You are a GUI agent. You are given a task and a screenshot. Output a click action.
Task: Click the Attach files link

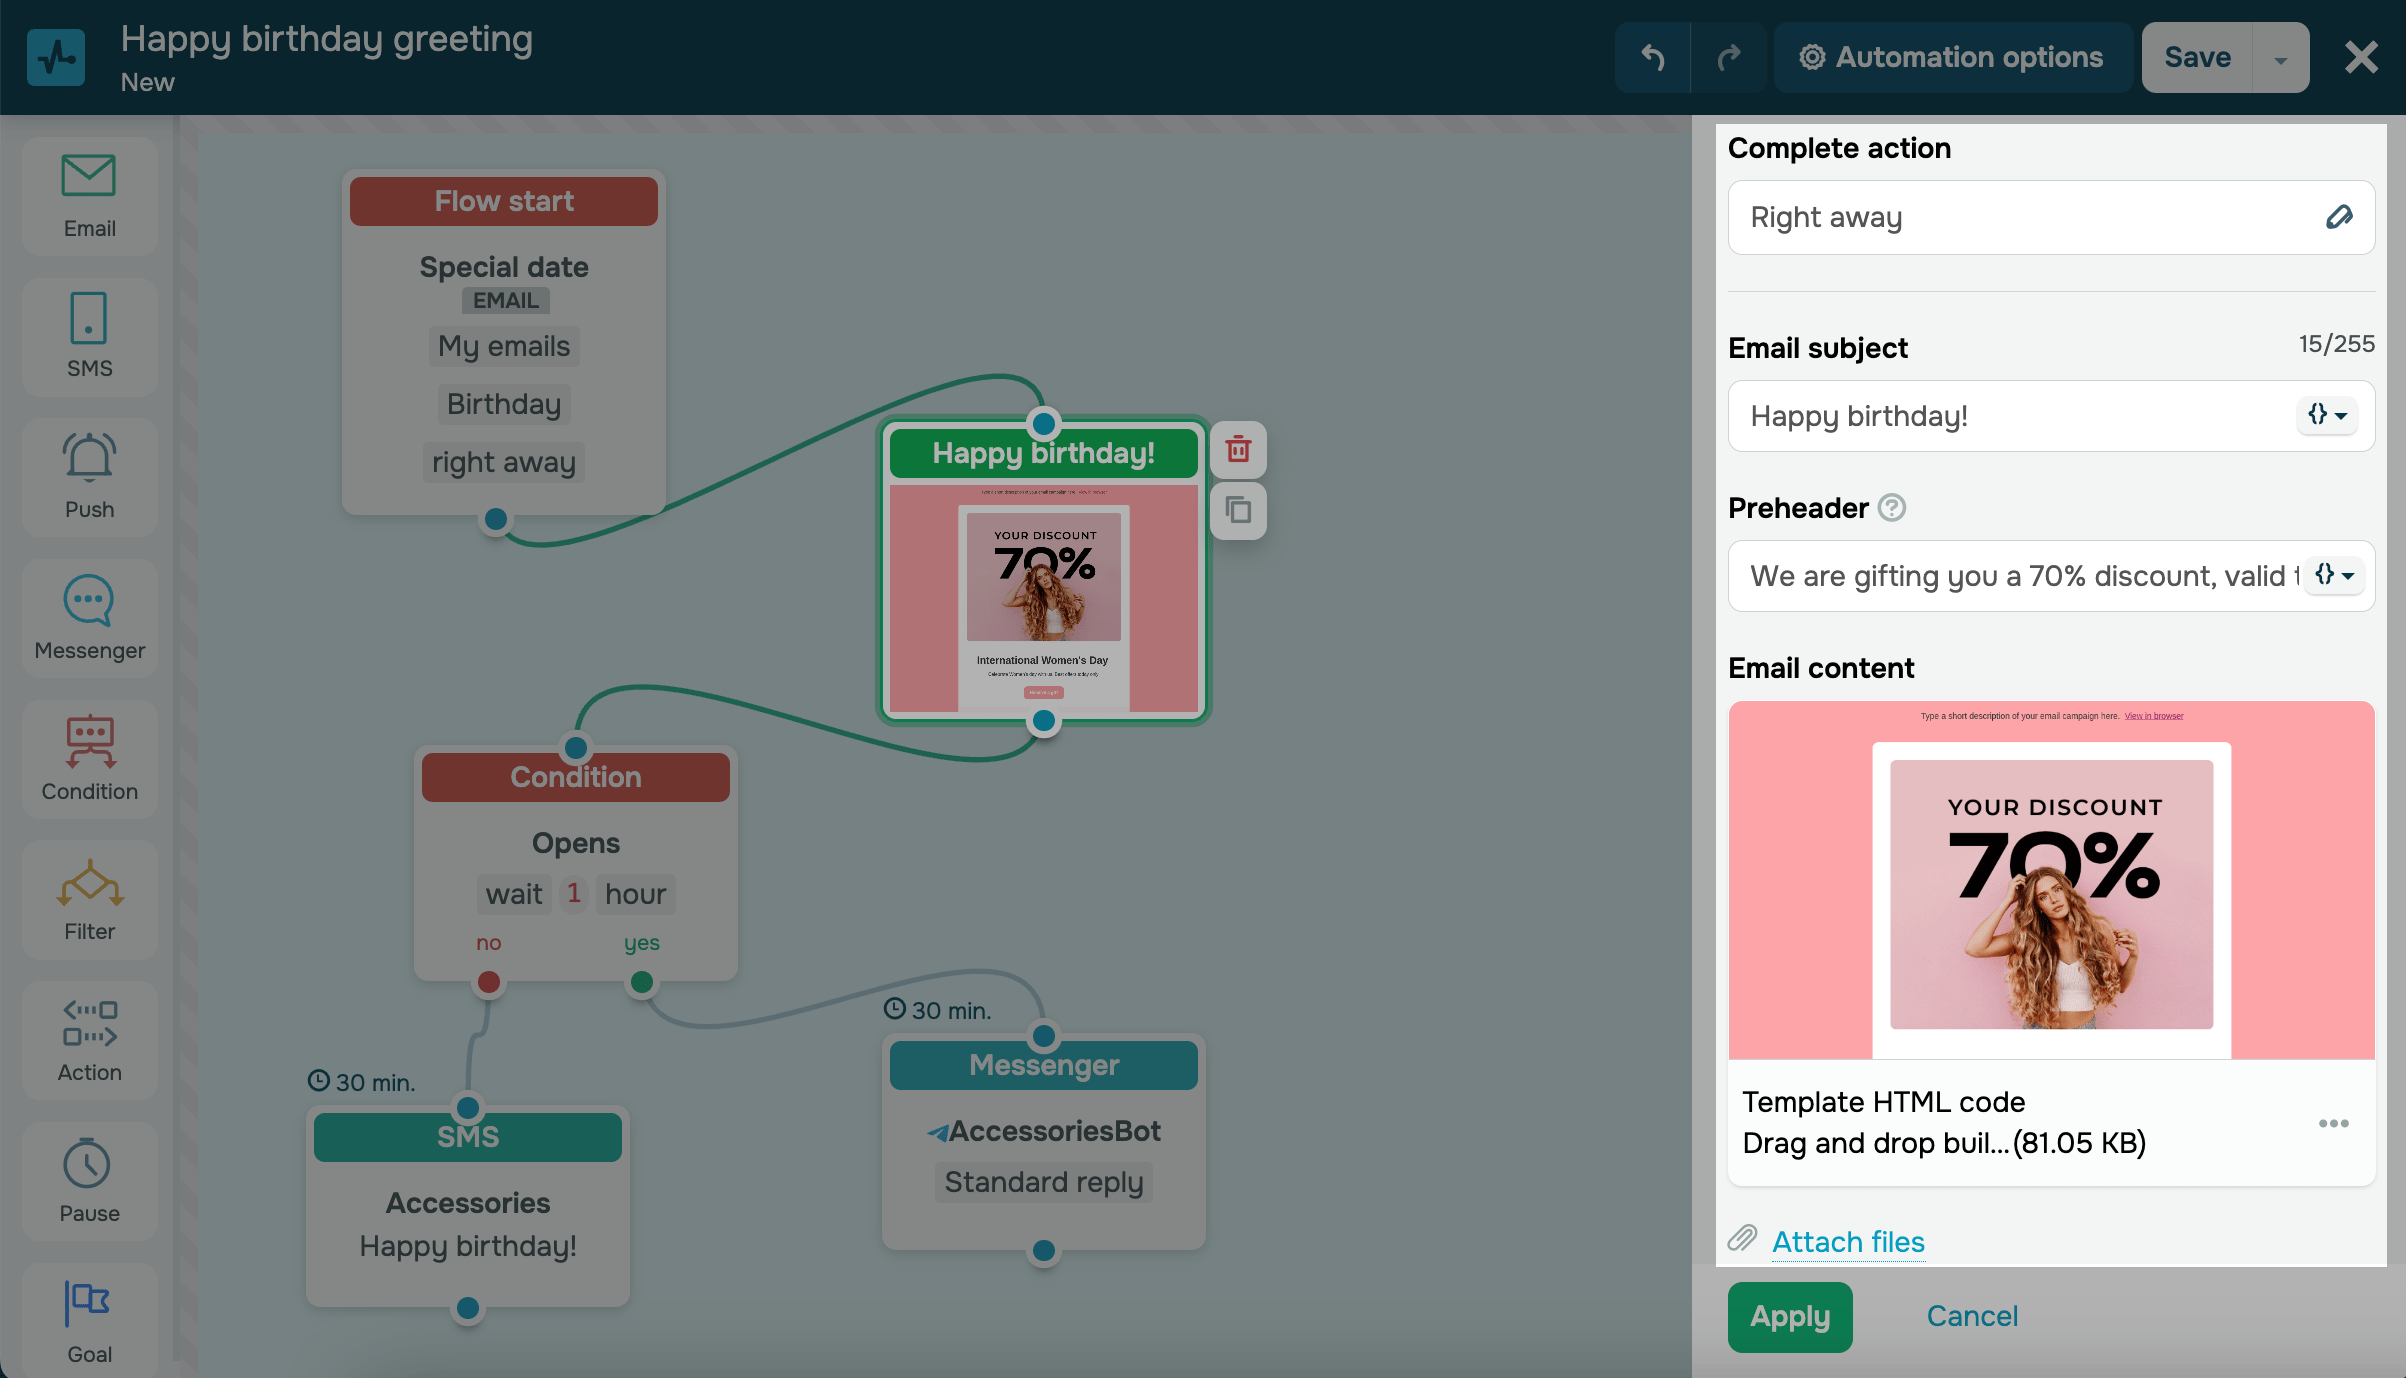1847,1241
